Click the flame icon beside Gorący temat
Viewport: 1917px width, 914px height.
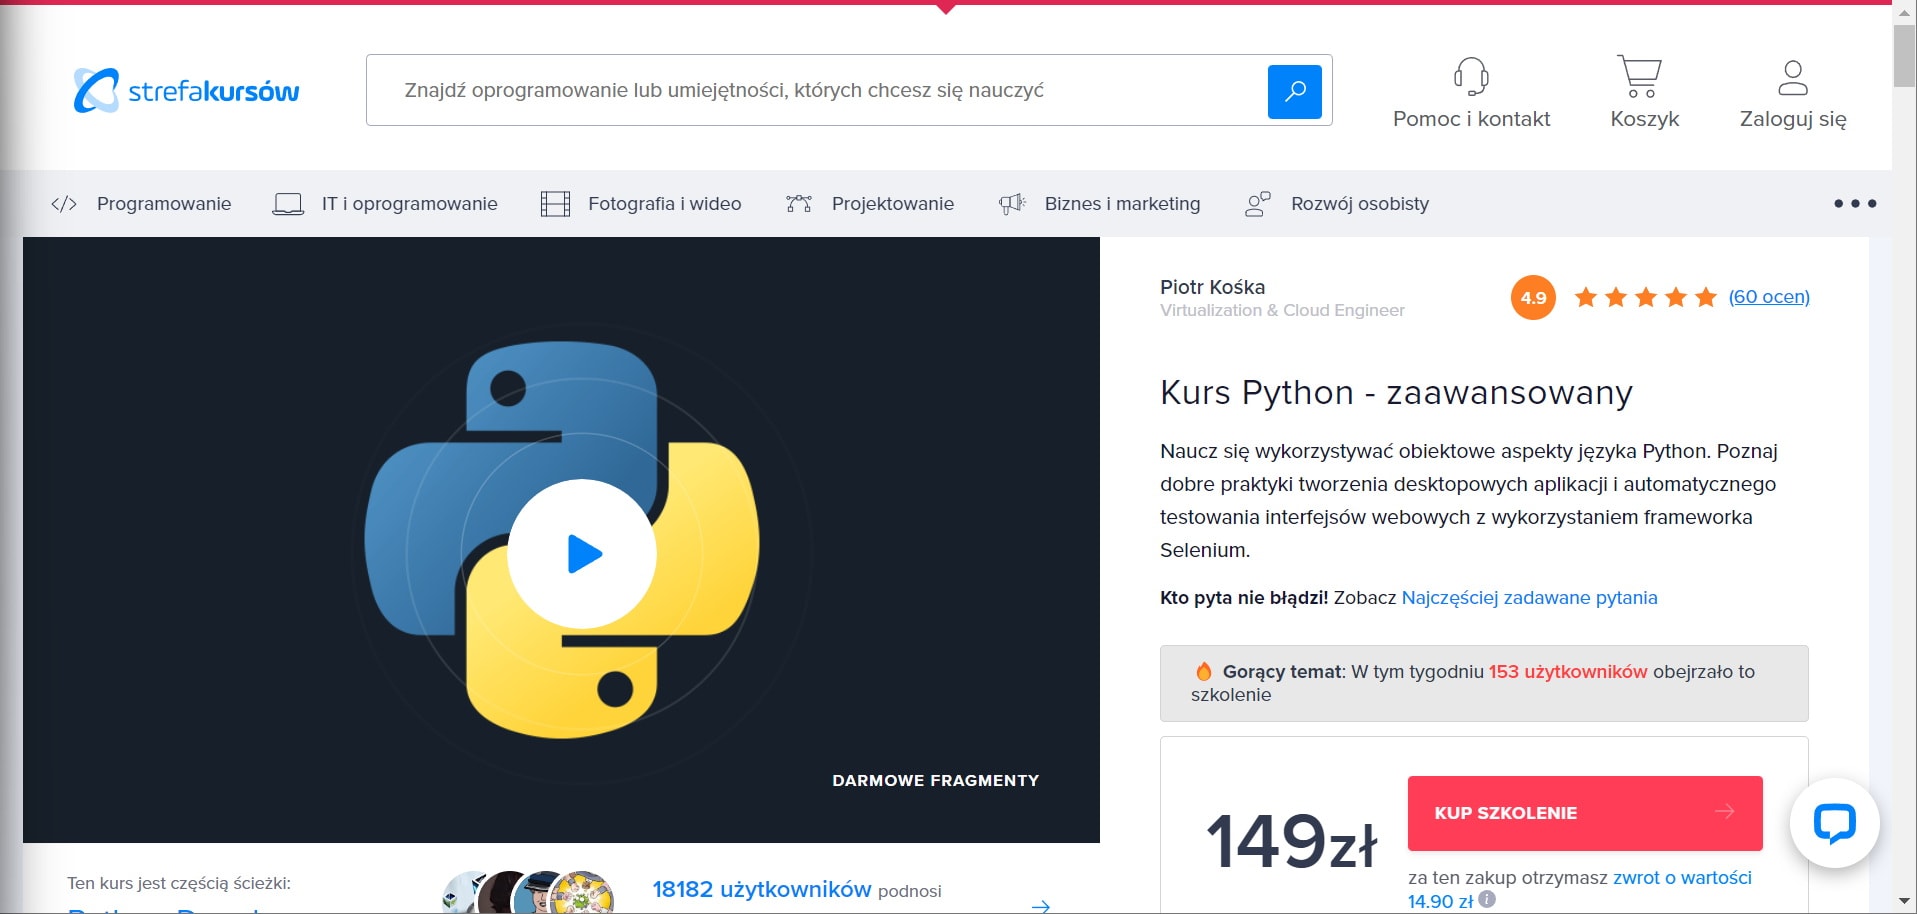1204,672
